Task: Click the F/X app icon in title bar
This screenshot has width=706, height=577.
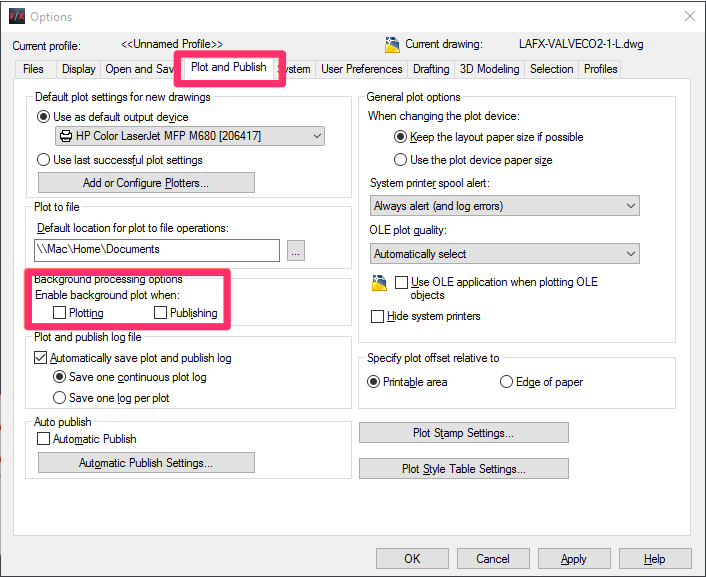Action: pos(17,17)
